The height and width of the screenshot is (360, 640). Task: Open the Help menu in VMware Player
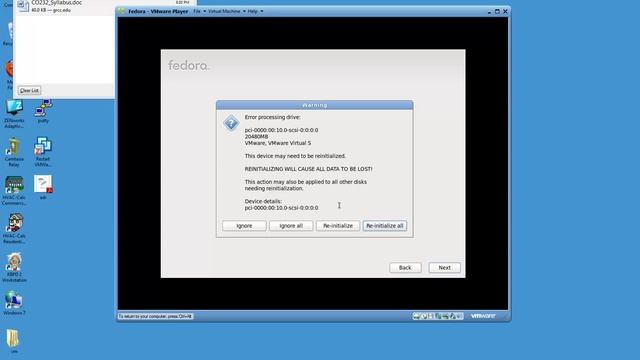coord(255,11)
